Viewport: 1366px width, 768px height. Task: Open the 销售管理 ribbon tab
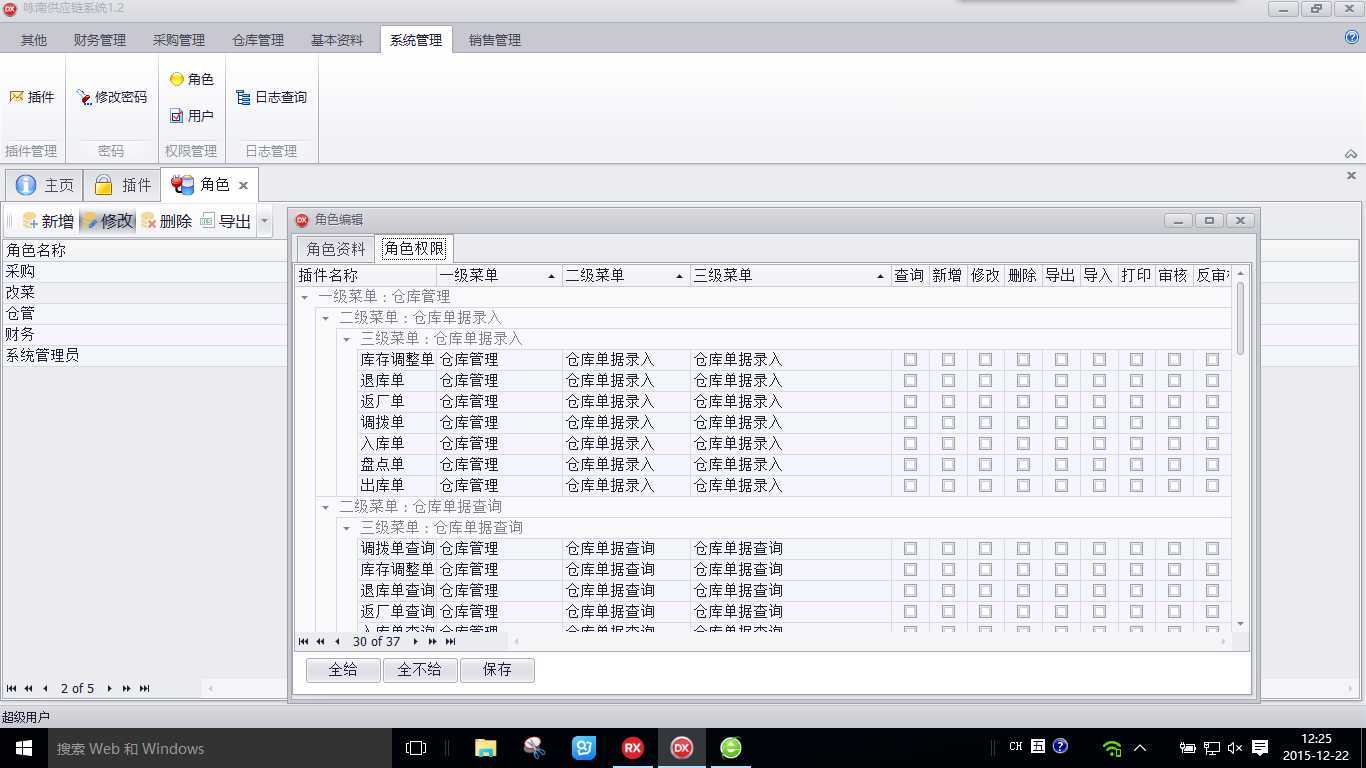(495, 40)
